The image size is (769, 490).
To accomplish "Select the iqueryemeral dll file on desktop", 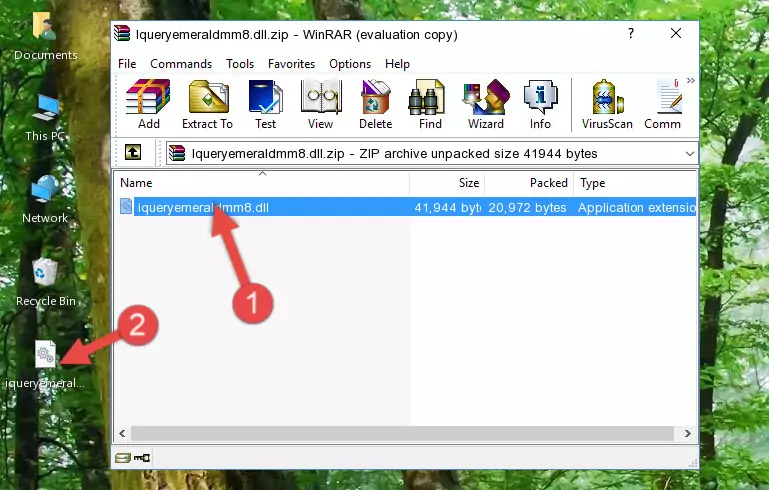I will click(x=45, y=365).
